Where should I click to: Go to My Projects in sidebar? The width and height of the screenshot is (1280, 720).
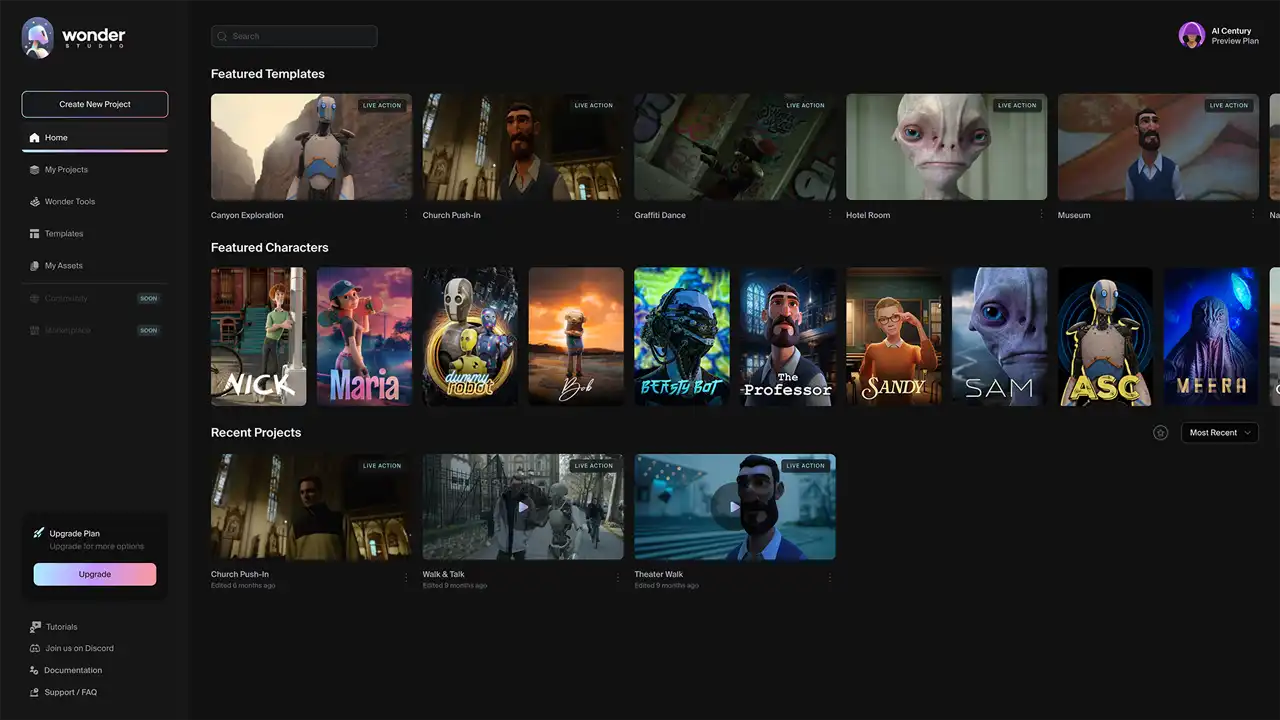(x=66, y=170)
